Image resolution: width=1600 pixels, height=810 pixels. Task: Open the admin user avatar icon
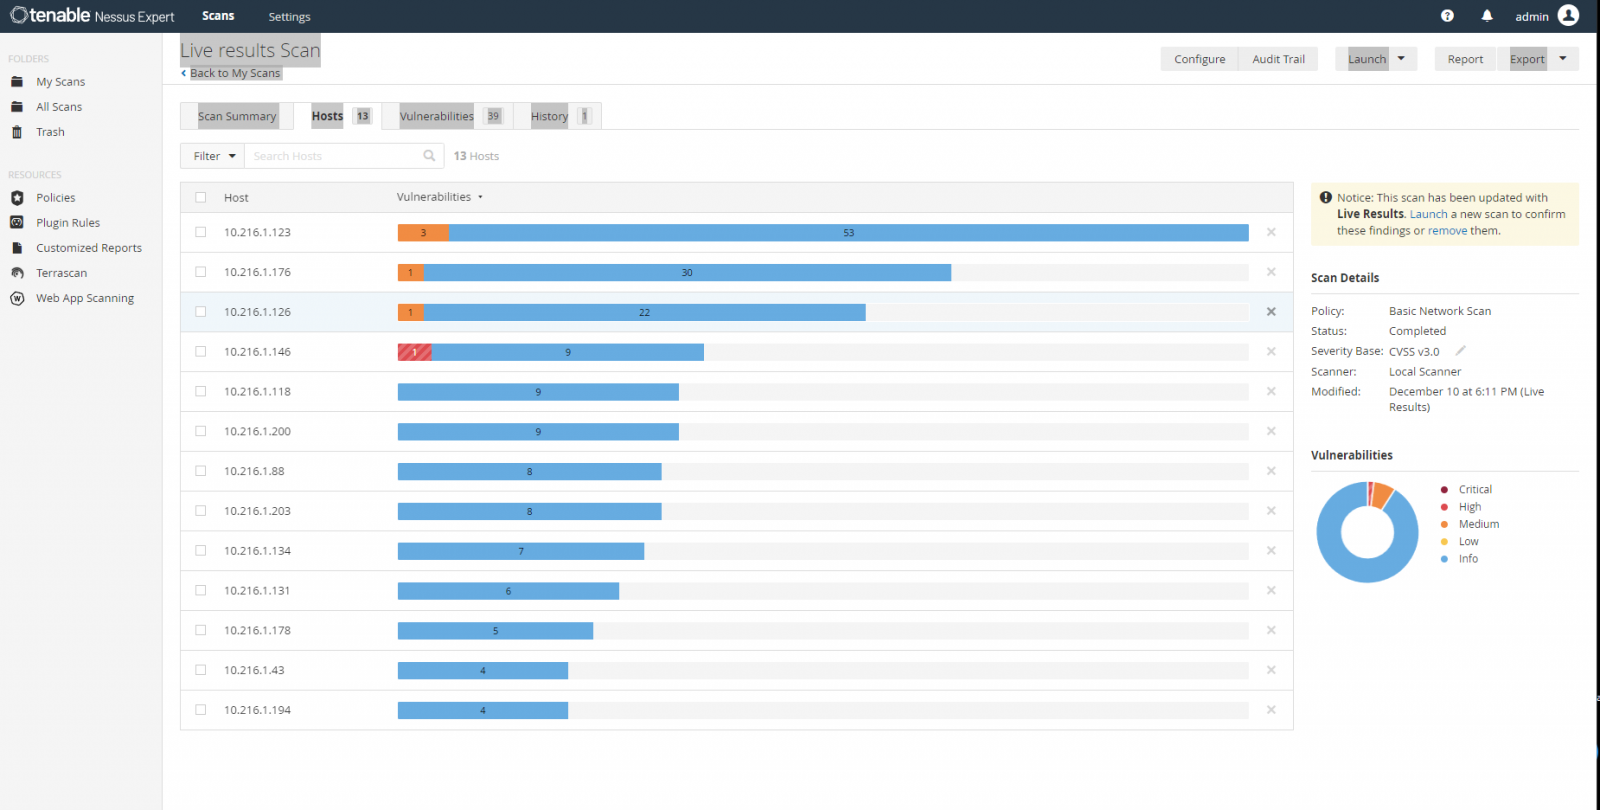(x=1568, y=15)
